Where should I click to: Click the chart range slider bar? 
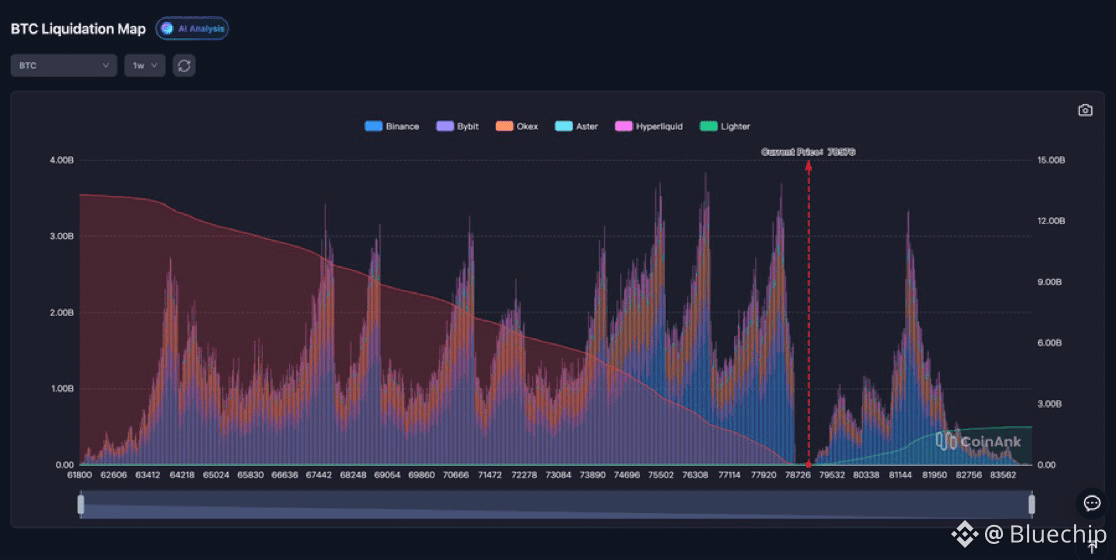click(x=556, y=504)
